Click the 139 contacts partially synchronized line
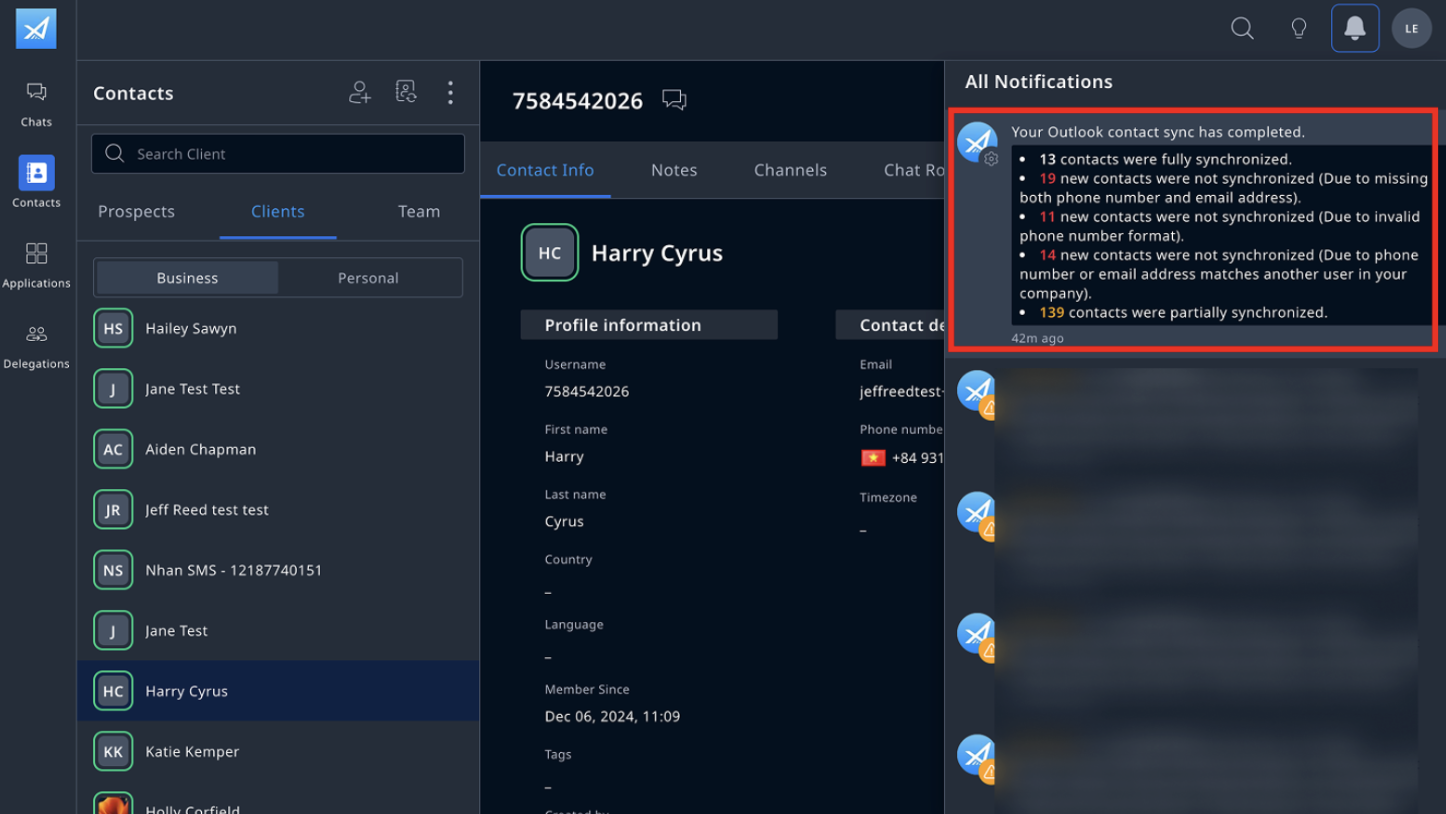The height and width of the screenshot is (814, 1446). 1183,313
